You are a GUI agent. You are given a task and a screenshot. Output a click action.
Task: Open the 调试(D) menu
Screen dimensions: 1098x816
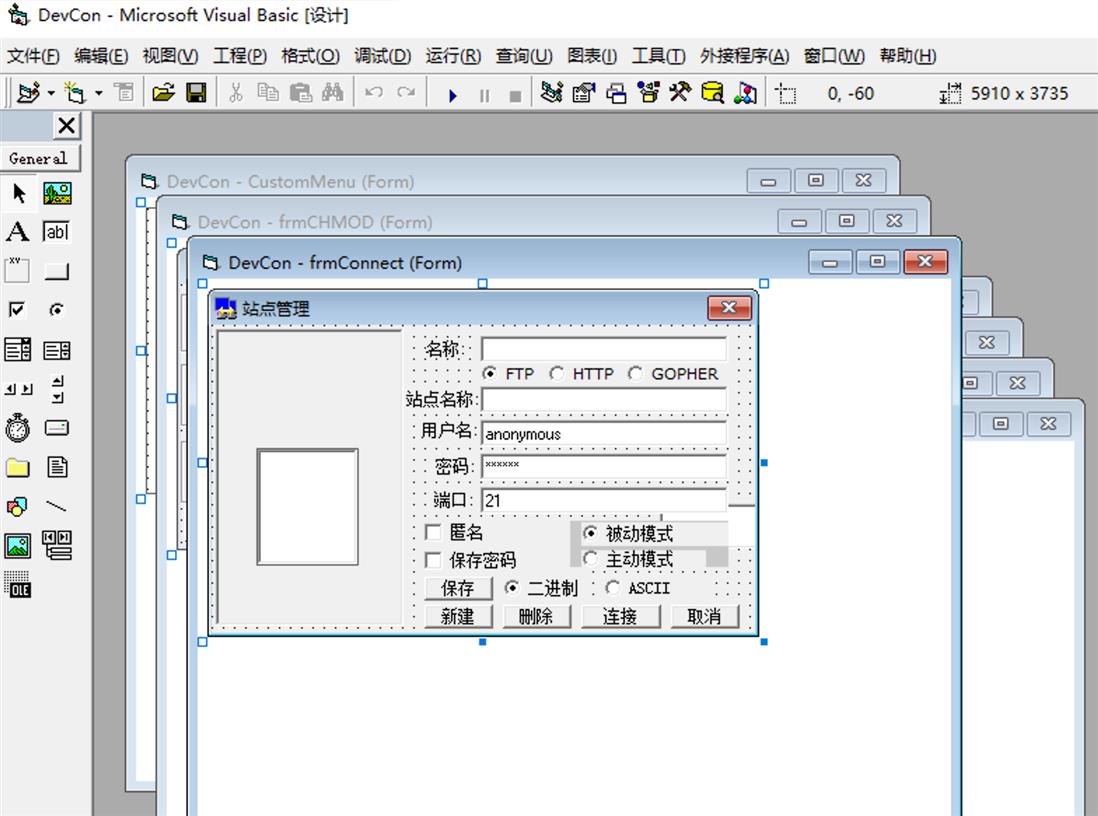tap(382, 55)
